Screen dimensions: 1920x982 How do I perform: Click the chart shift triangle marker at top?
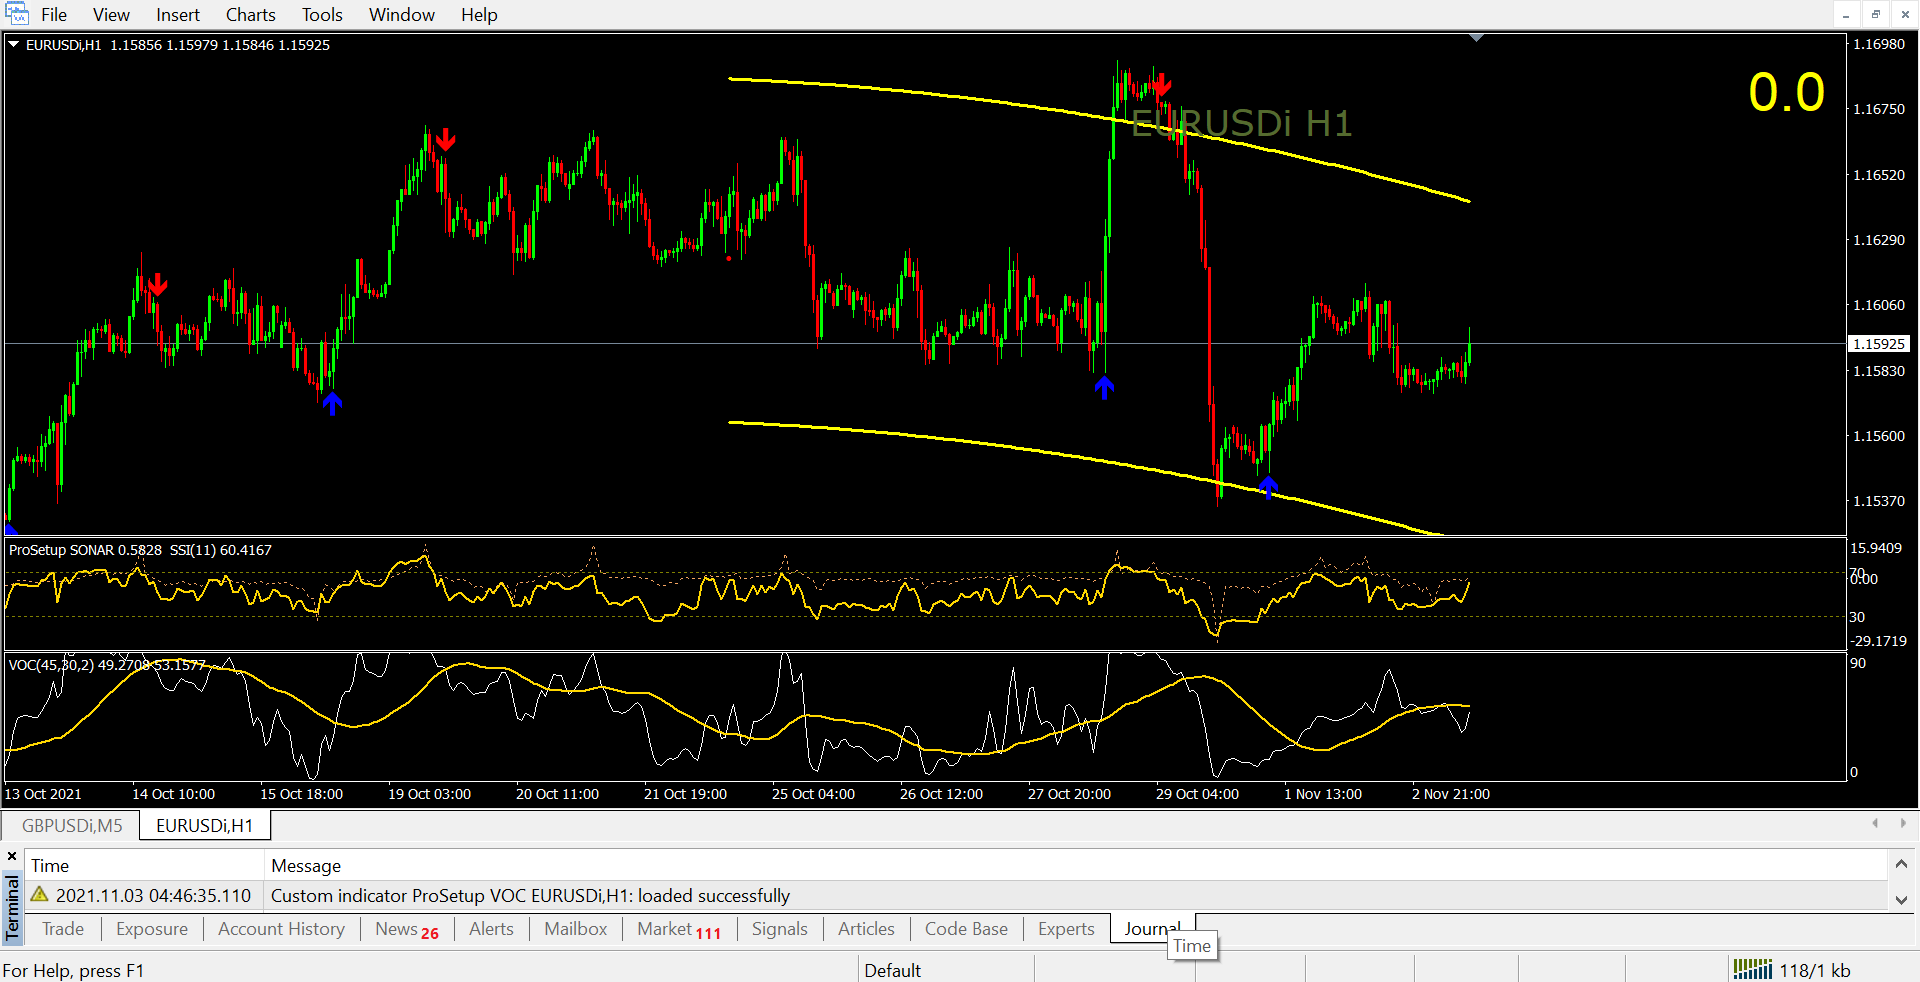[1476, 38]
